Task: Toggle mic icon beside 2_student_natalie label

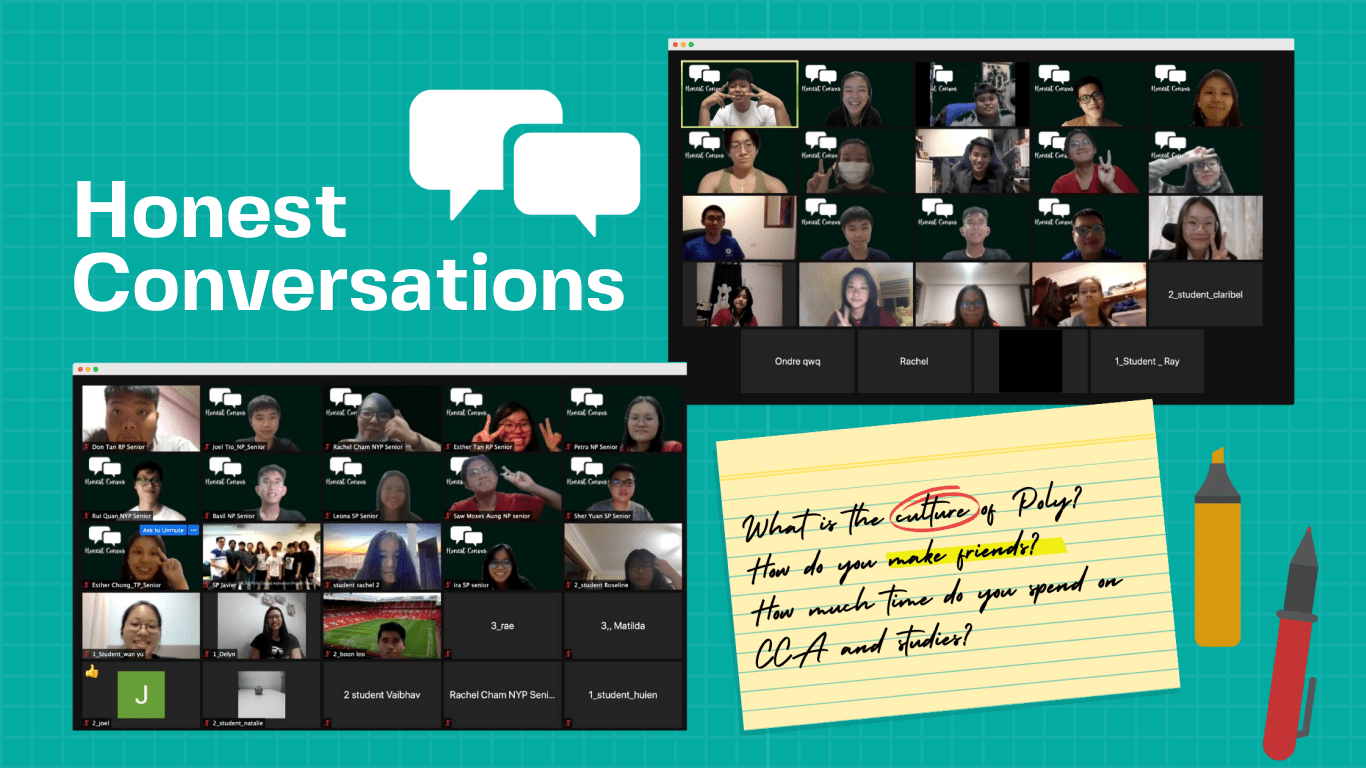Action: pos(207,722)
